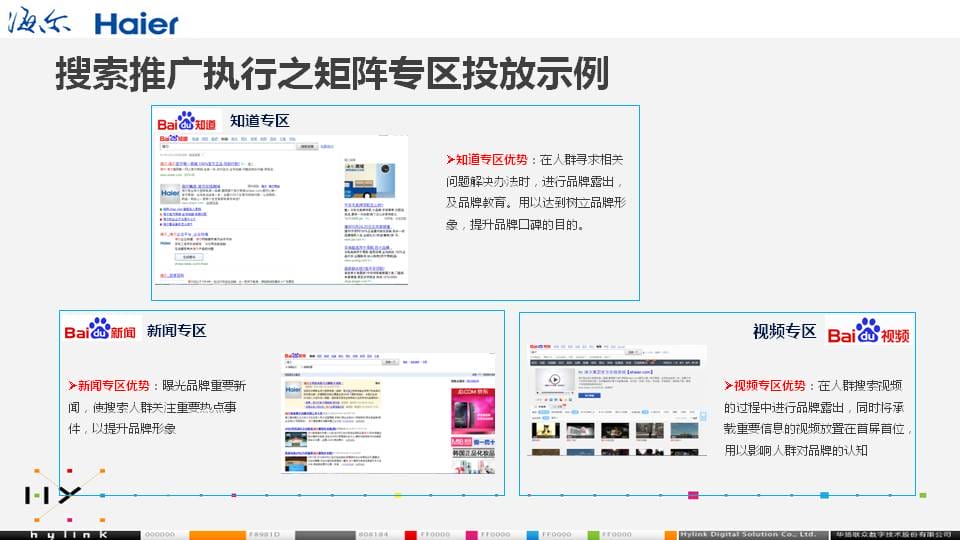This screenshot has width=960, height=540.
Task: Click the green square at timeline right end
Action: tap(923, 495)
